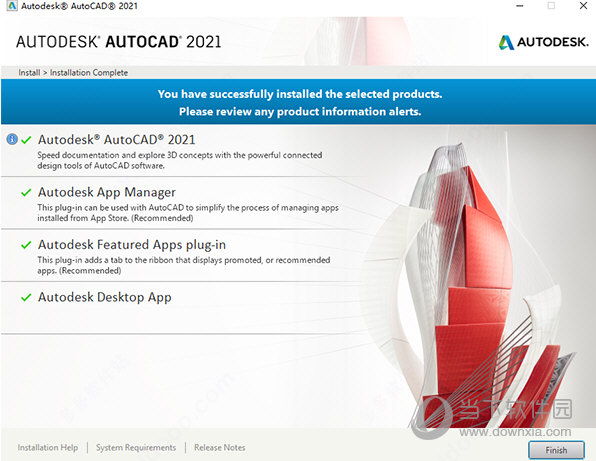Image resolution: width=596 pixels, height=461 pixels.
Task: Click green checkmark next to Featured Apps plug-in
Action: 26,245
